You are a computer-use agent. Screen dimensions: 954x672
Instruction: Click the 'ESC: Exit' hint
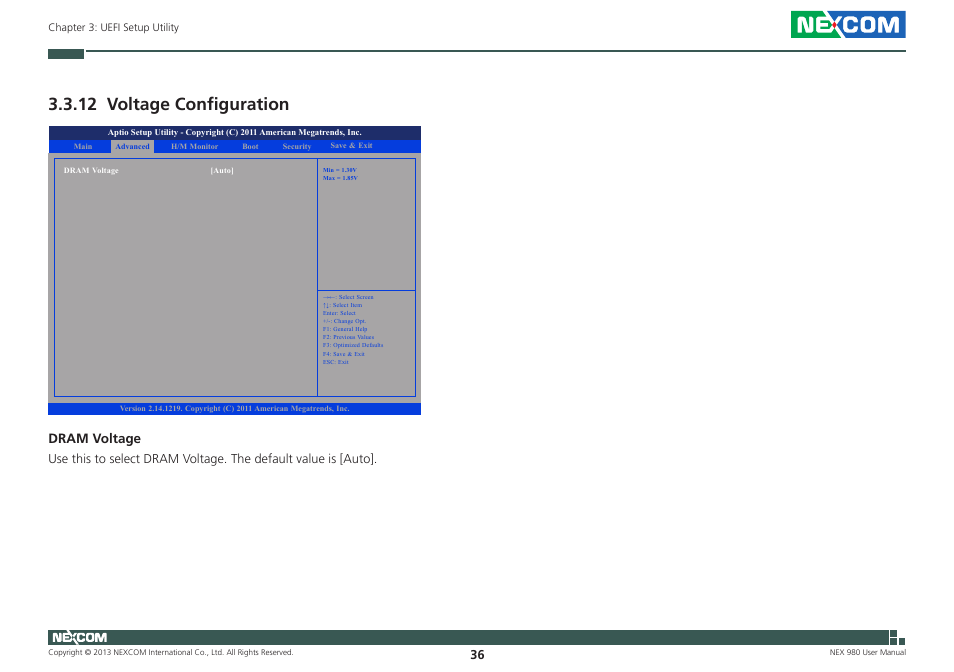pos(336,362)
